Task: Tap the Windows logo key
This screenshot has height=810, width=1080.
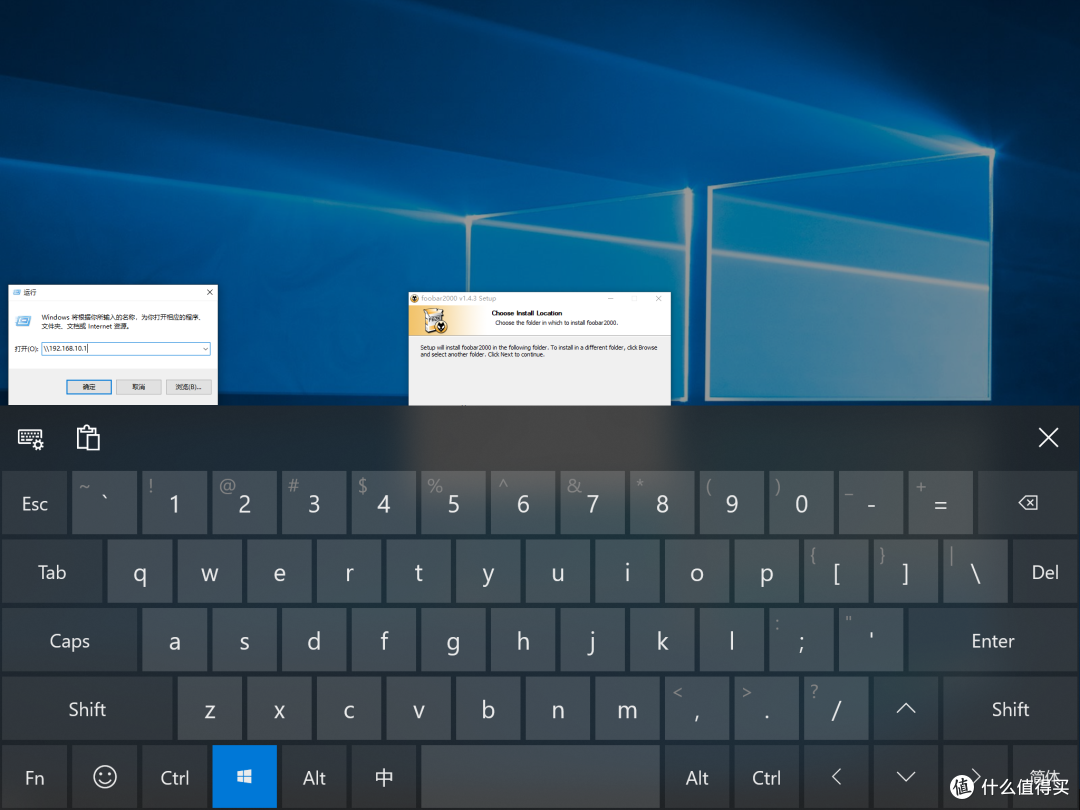Action: click(244, 777)
